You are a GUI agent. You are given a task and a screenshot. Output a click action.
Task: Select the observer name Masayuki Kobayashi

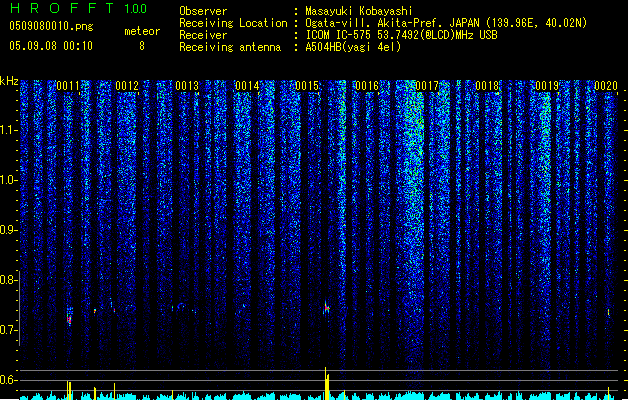click(x=359, y=11)
